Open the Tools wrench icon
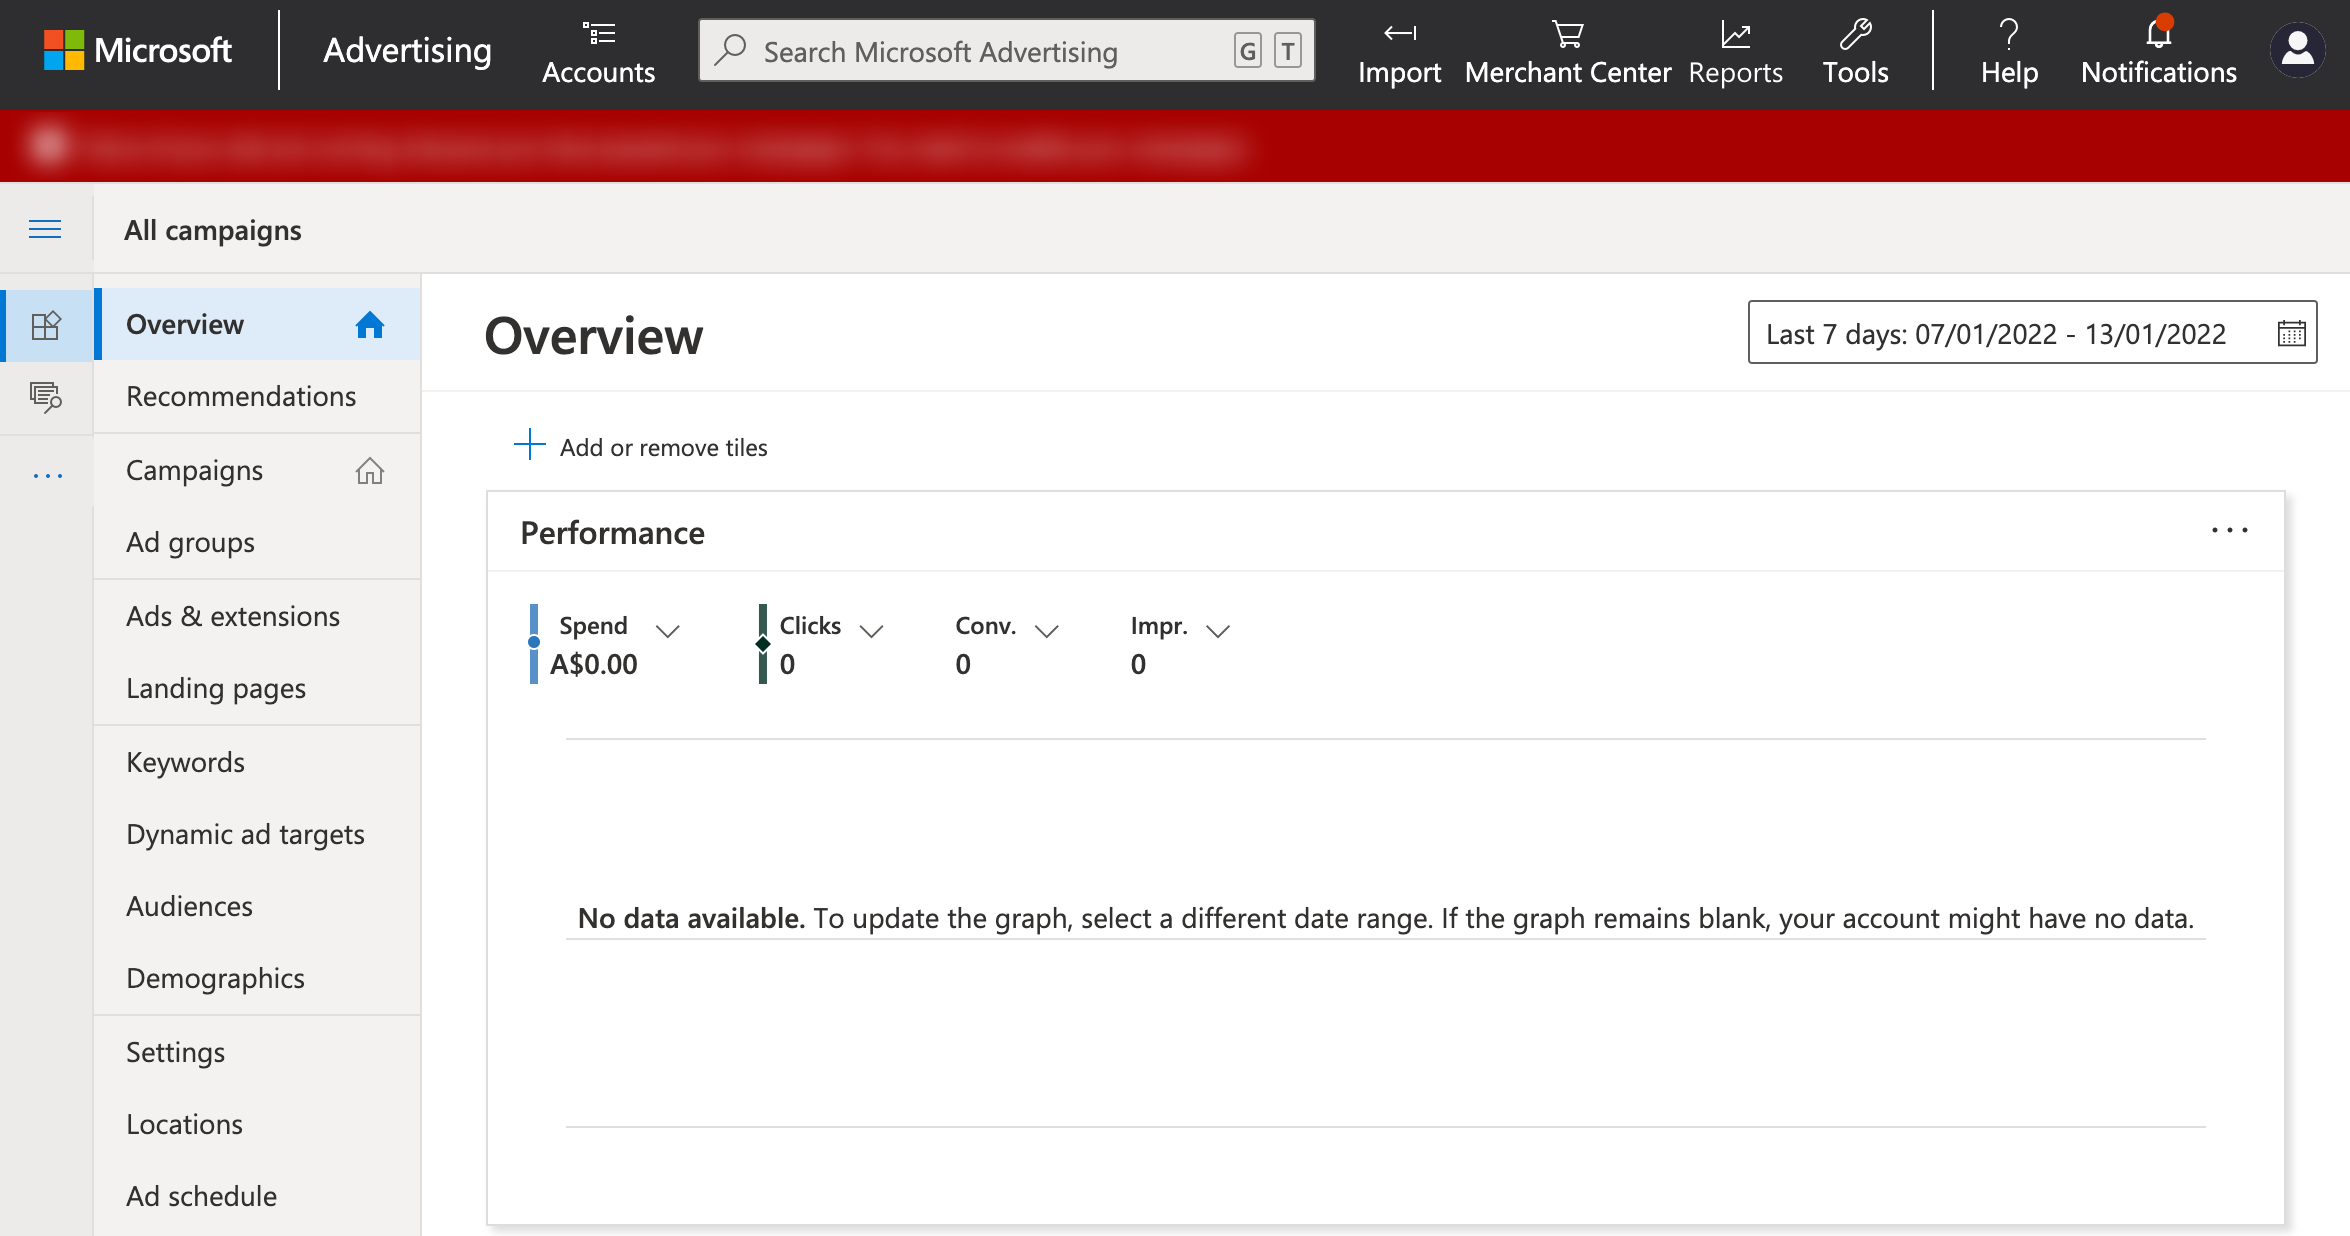This screenshot has height=1236, width=2350. click(1855, 34)
